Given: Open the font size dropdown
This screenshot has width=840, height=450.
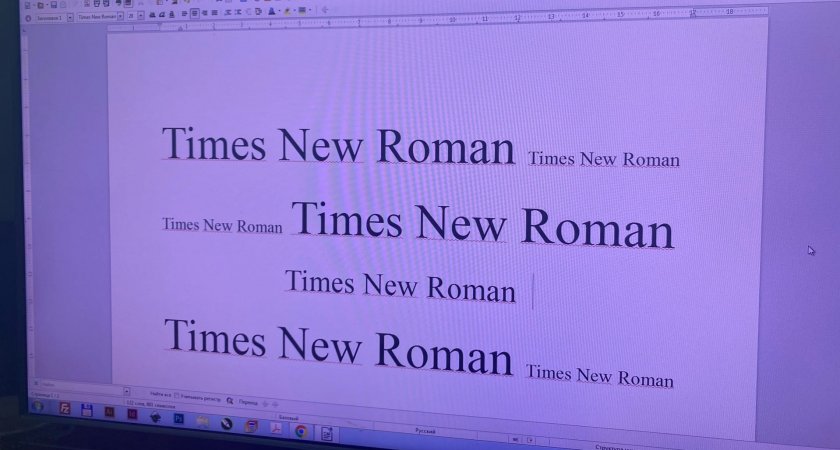Looking at the screenshot, I should point(140,15).
